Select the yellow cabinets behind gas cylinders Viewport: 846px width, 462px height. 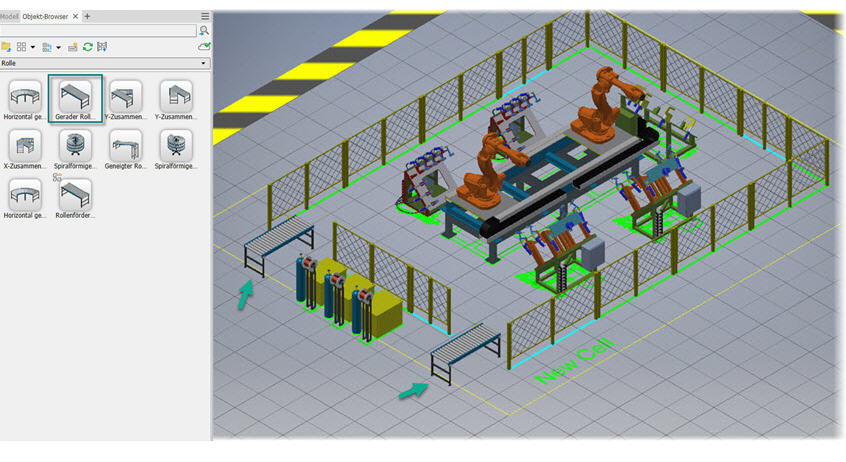pos(360,297)
